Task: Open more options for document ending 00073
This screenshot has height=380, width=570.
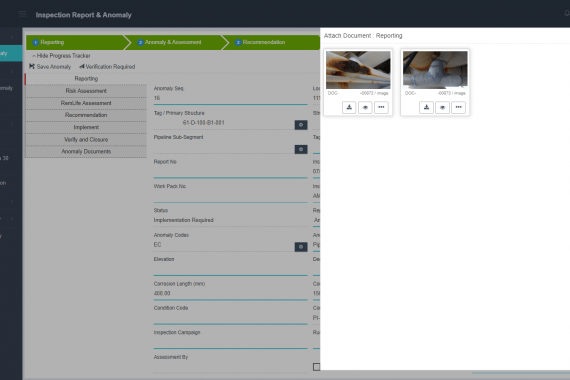Action: pyautogui.click(x=458, y=107)
